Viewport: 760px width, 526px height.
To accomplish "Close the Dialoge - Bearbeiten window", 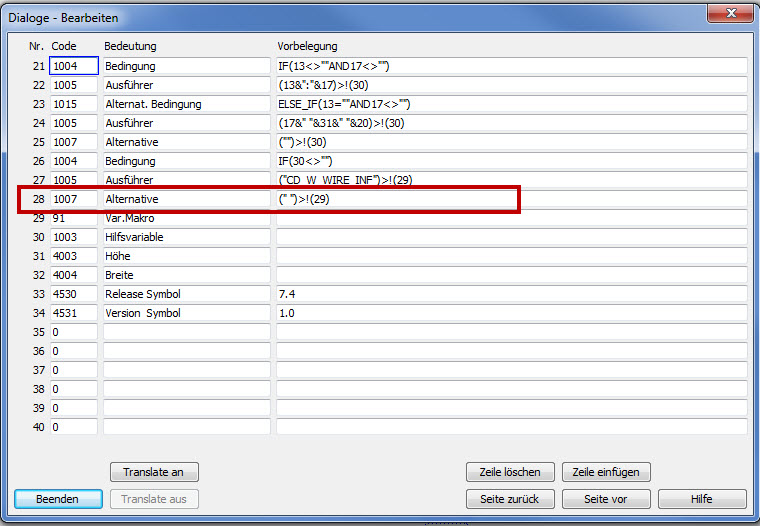I will (731, 13).
